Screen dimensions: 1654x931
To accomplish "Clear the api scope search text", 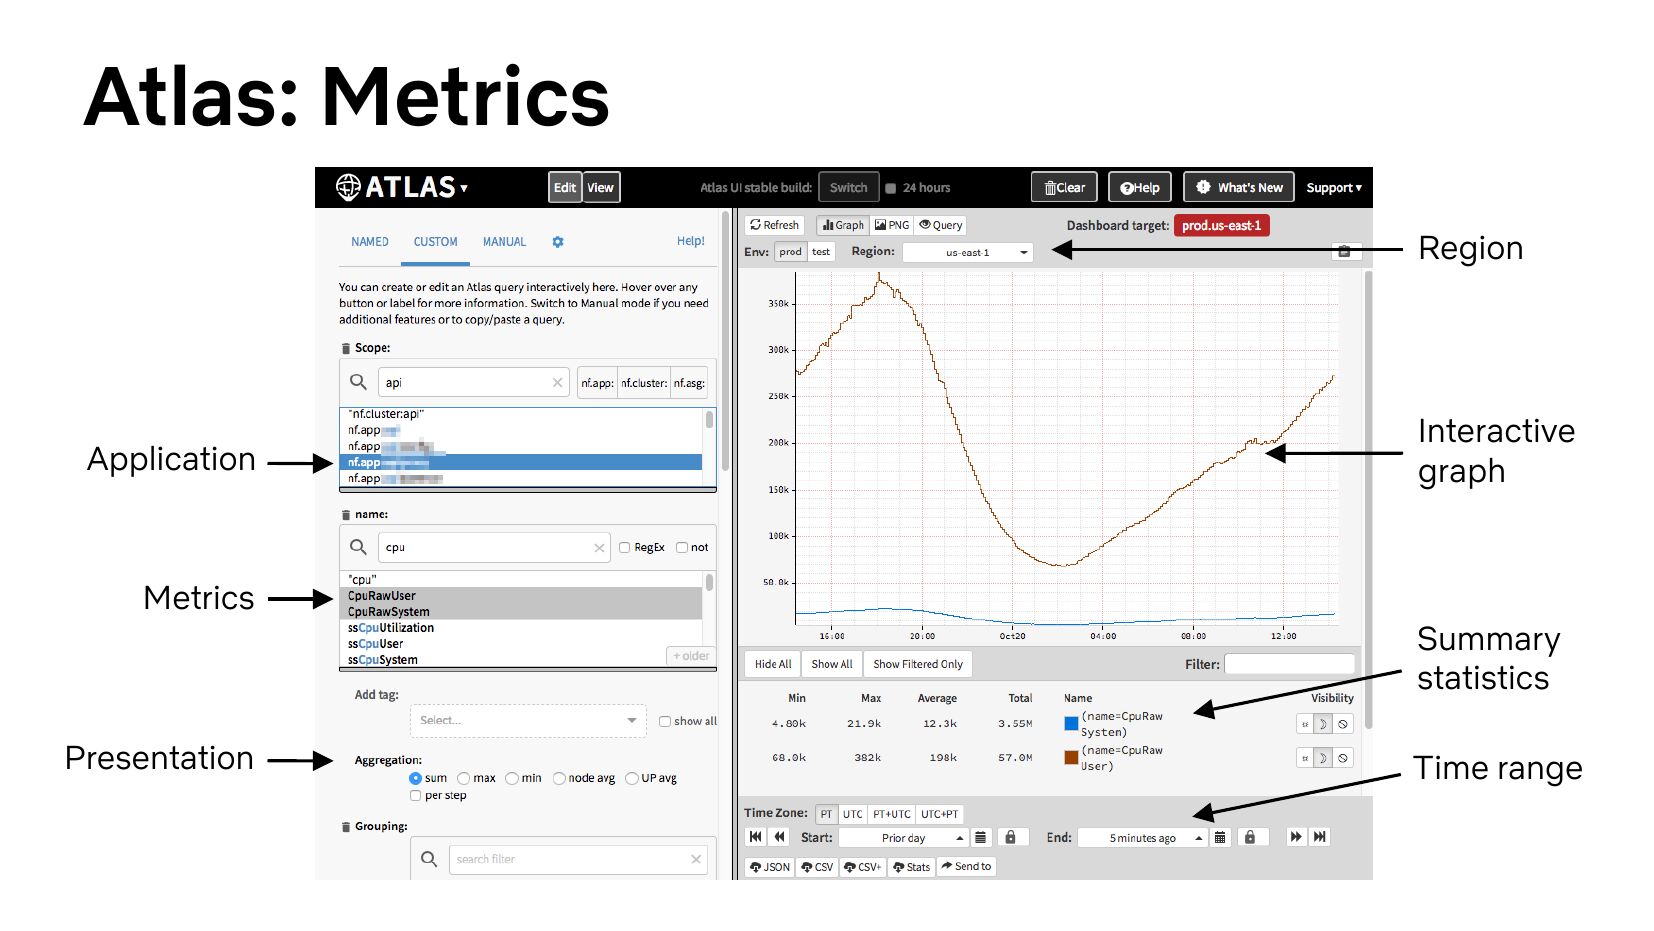I will click(557, 383).
